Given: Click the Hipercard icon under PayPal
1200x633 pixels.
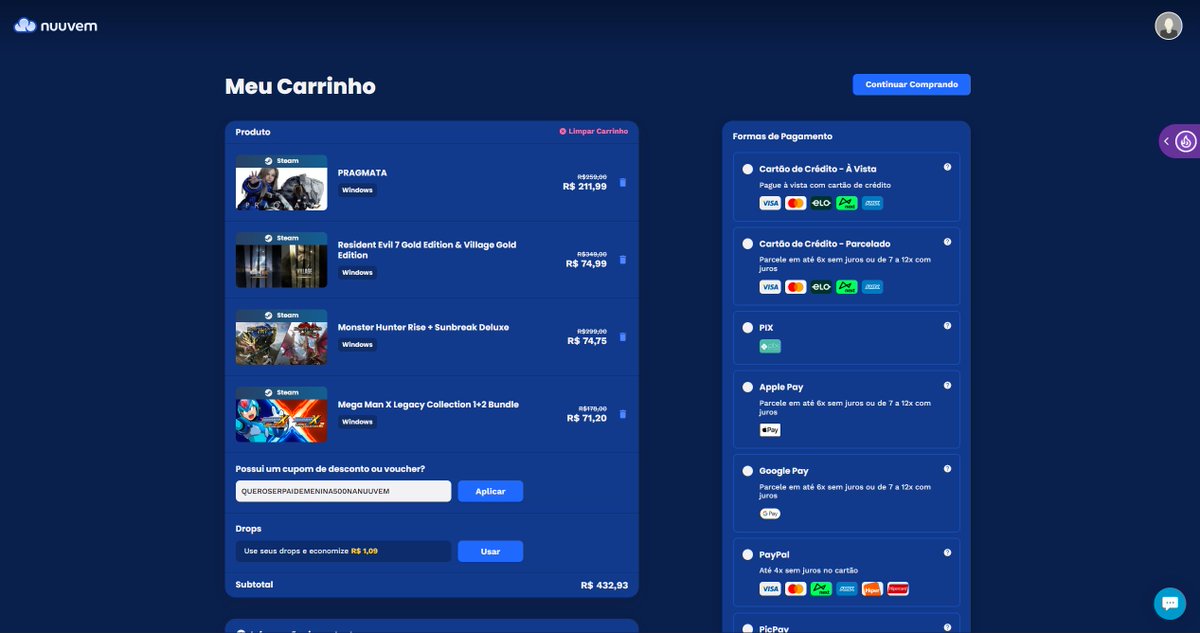Looking at the screenshot, I should tap(898, 589).
